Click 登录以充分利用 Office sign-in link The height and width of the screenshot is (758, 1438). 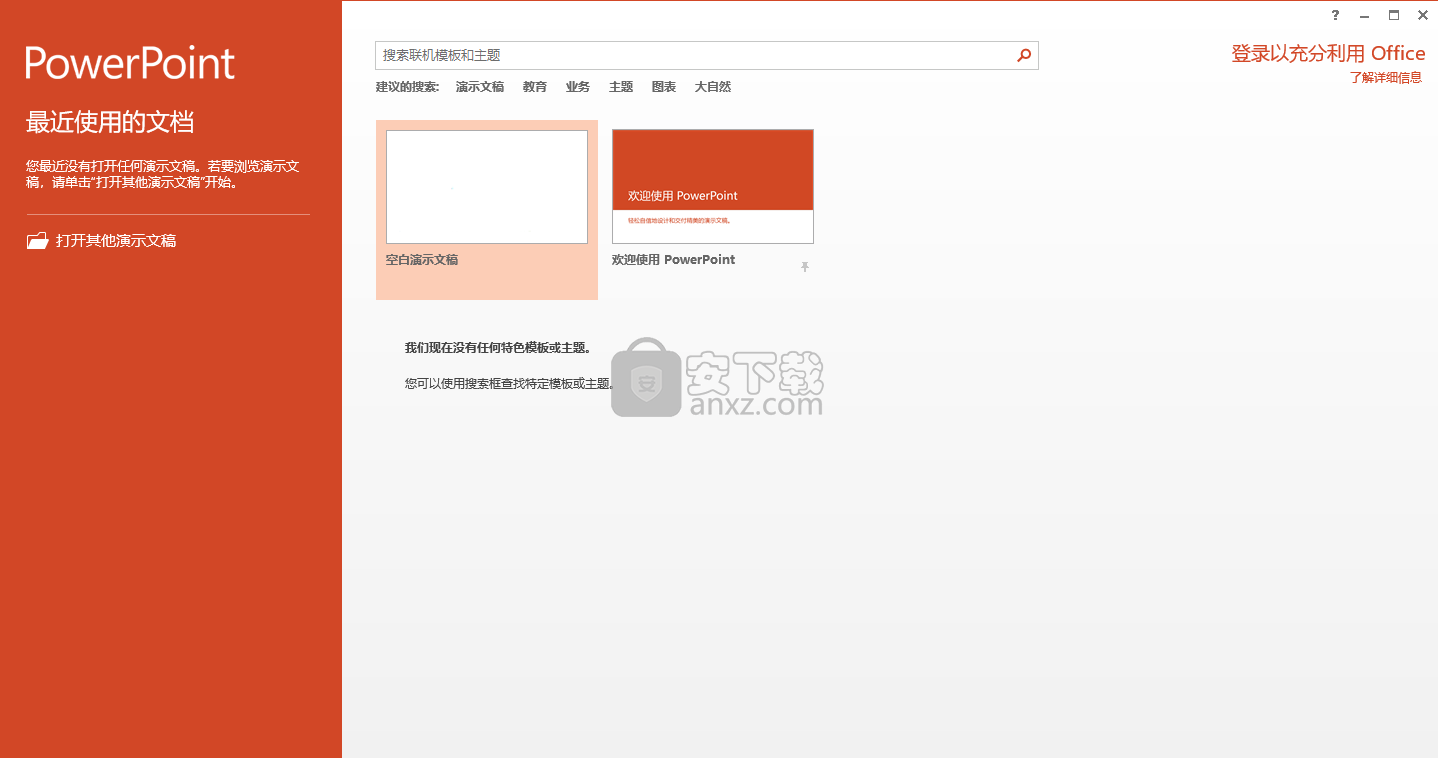tap(1328, 54)
